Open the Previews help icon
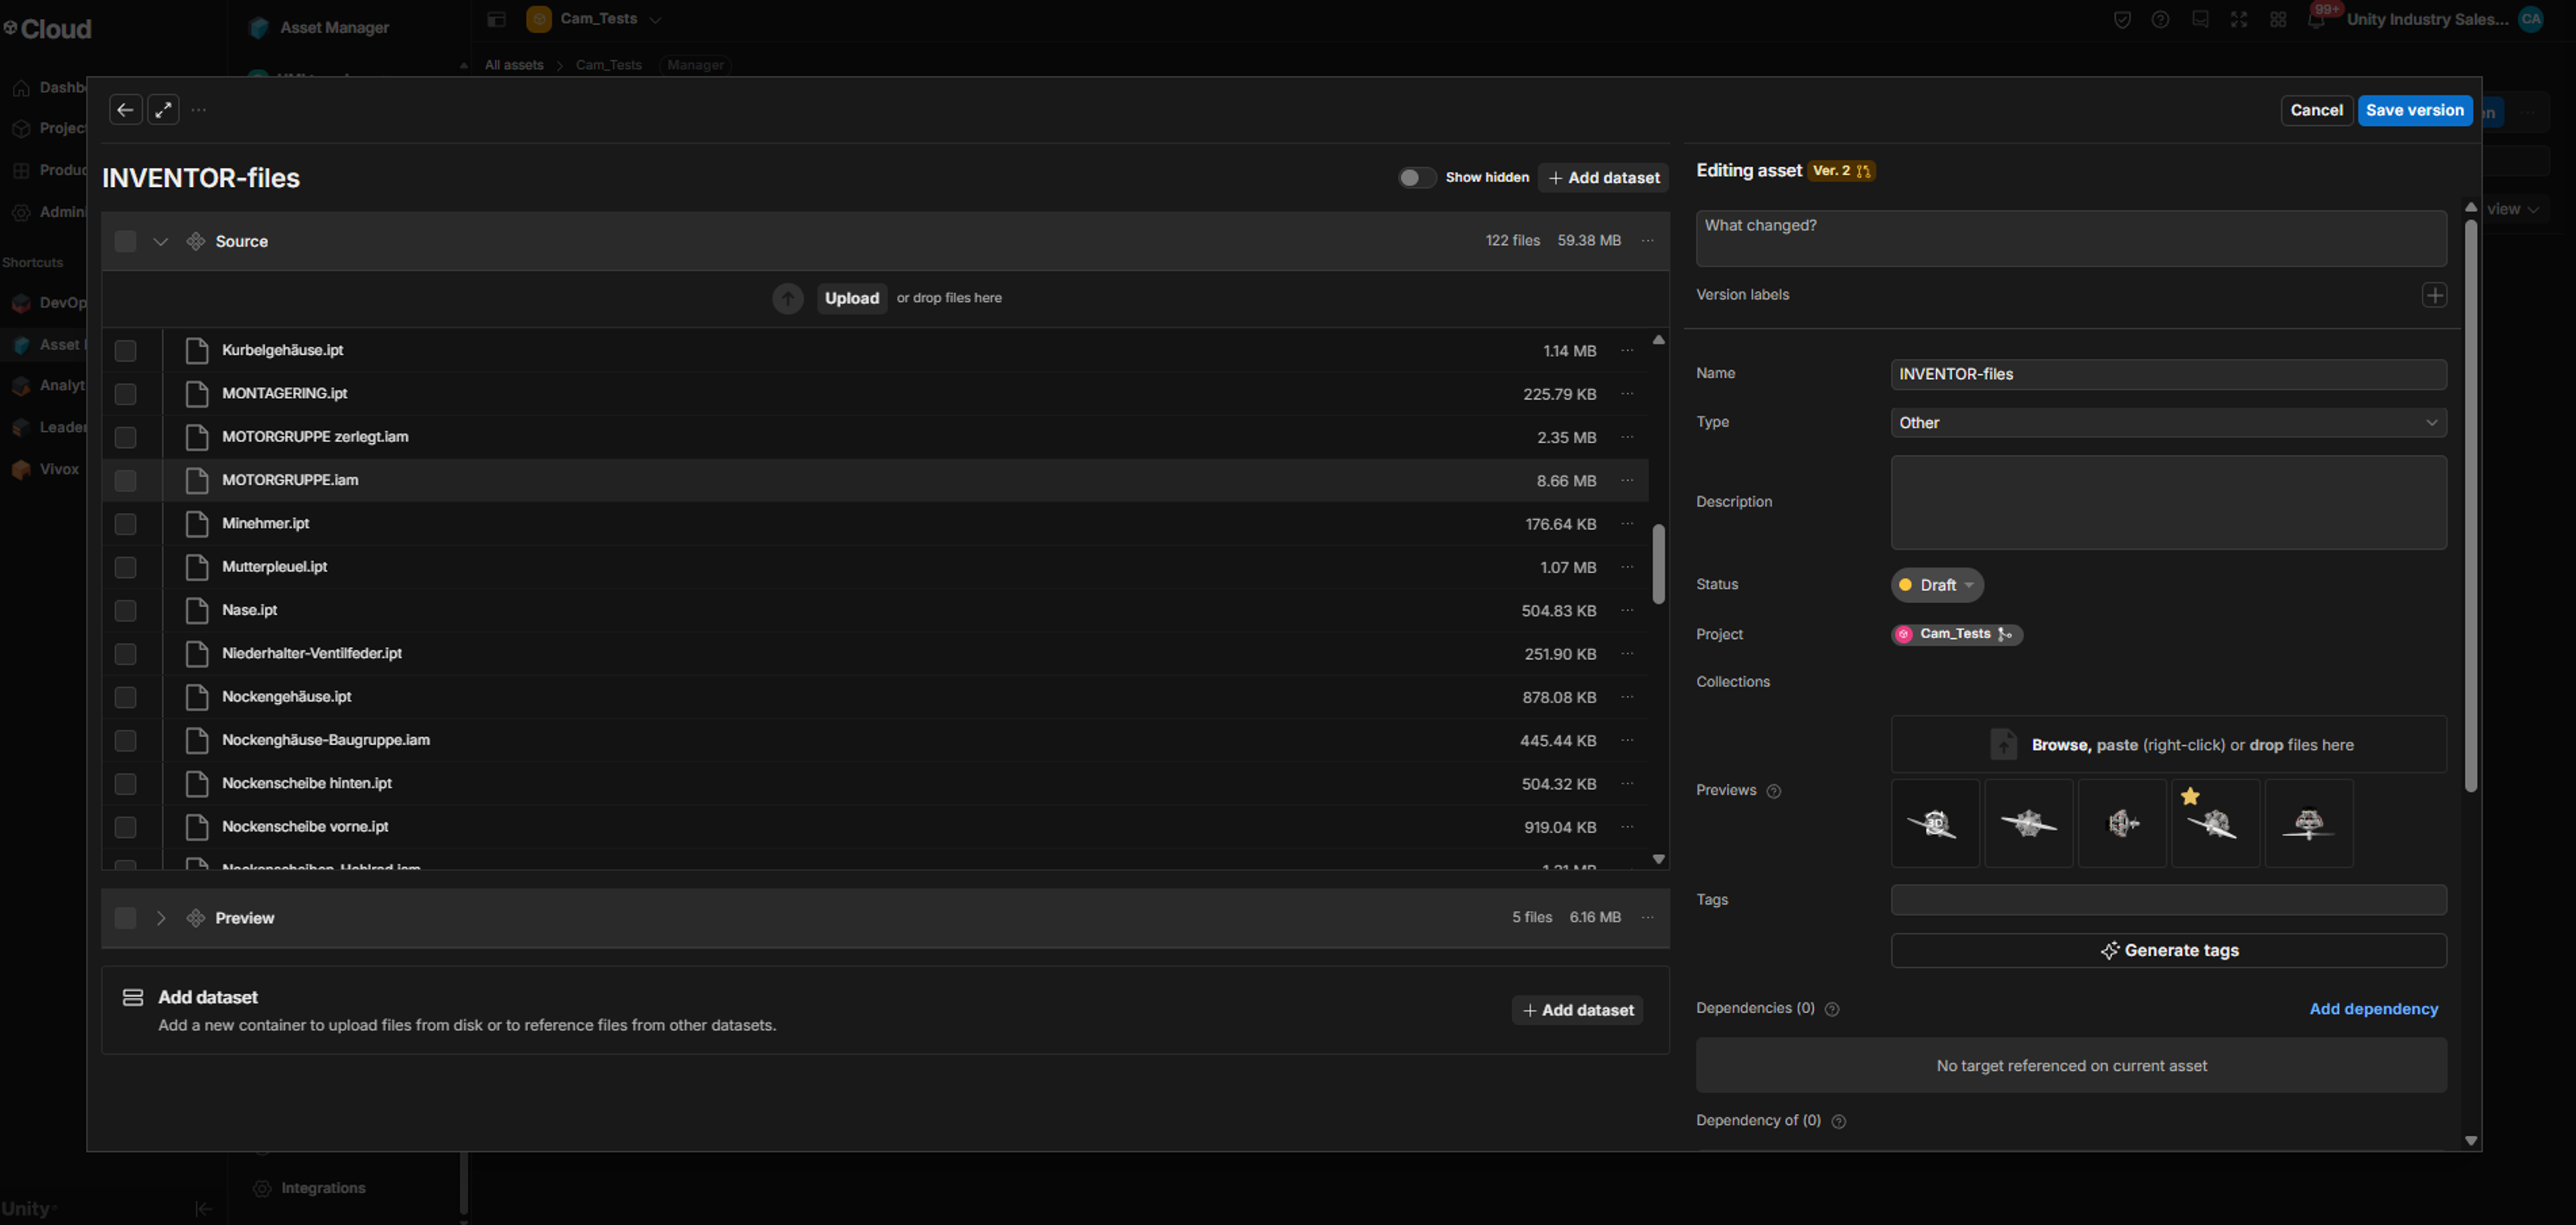The image size is (2576, 1225). 1773,792
